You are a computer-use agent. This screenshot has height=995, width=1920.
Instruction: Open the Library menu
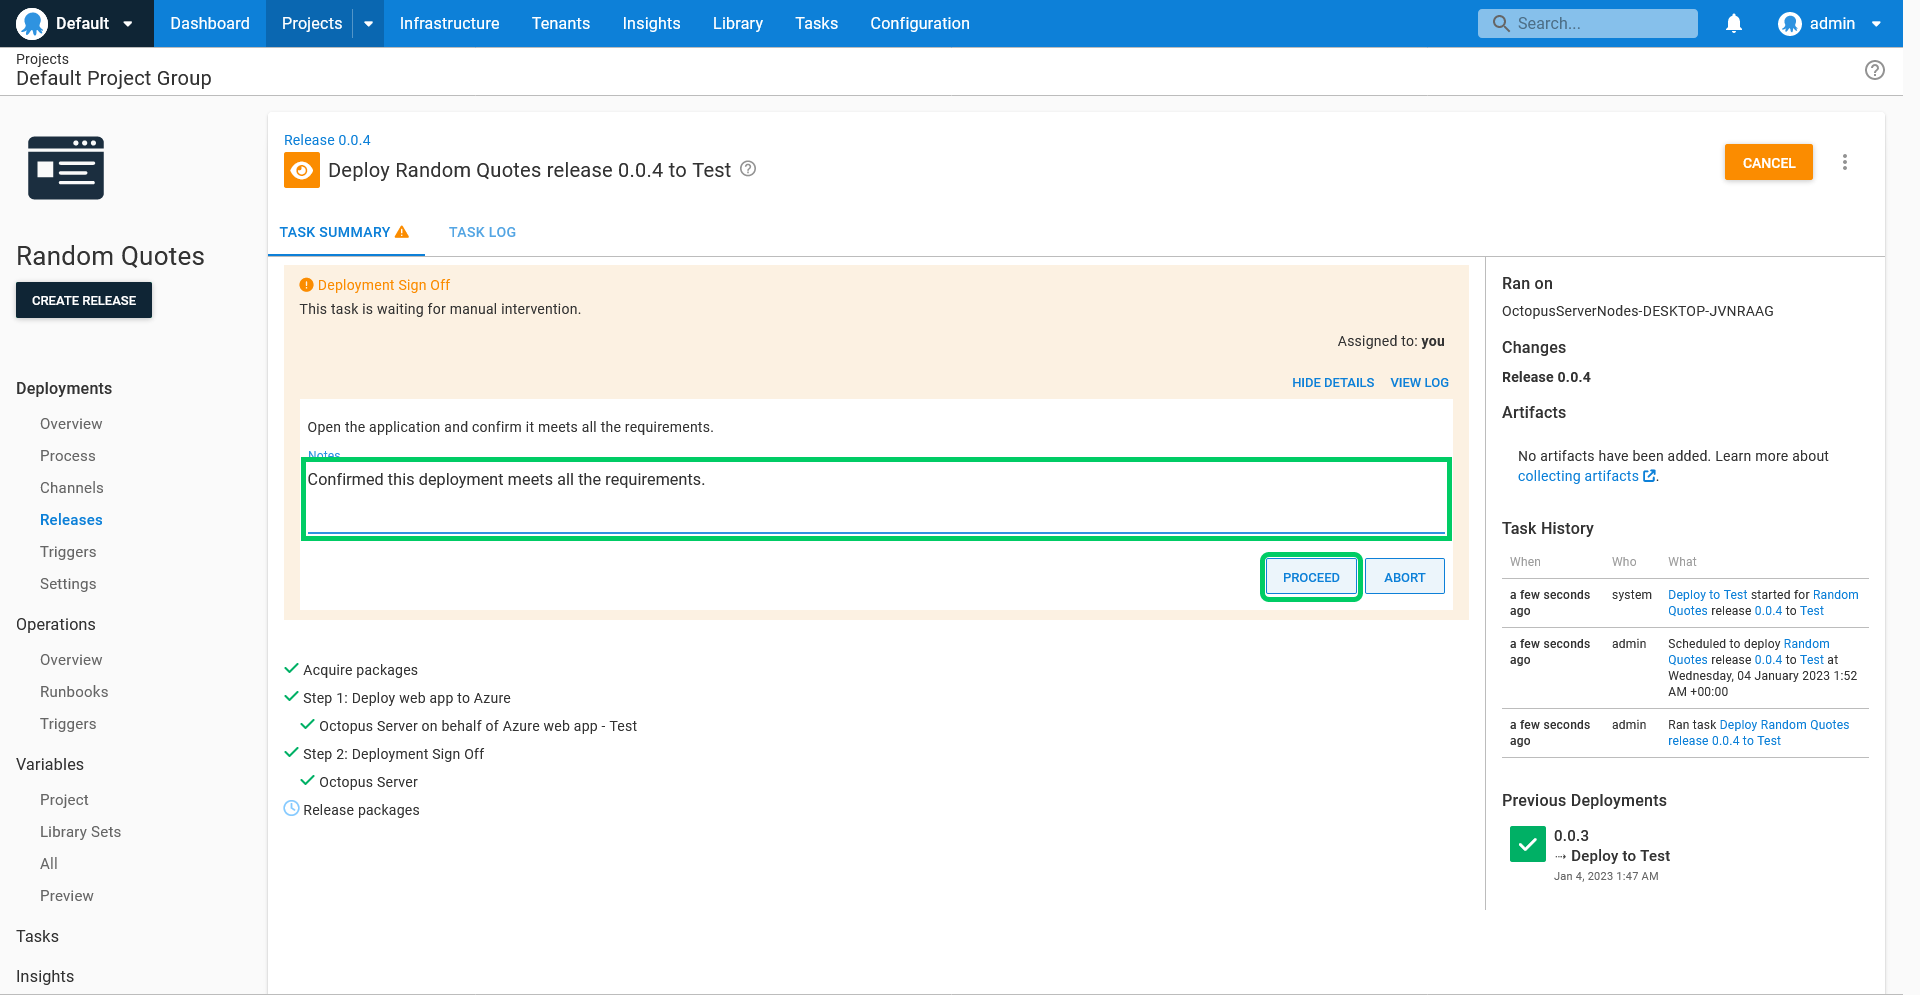(x=738, y=23)
